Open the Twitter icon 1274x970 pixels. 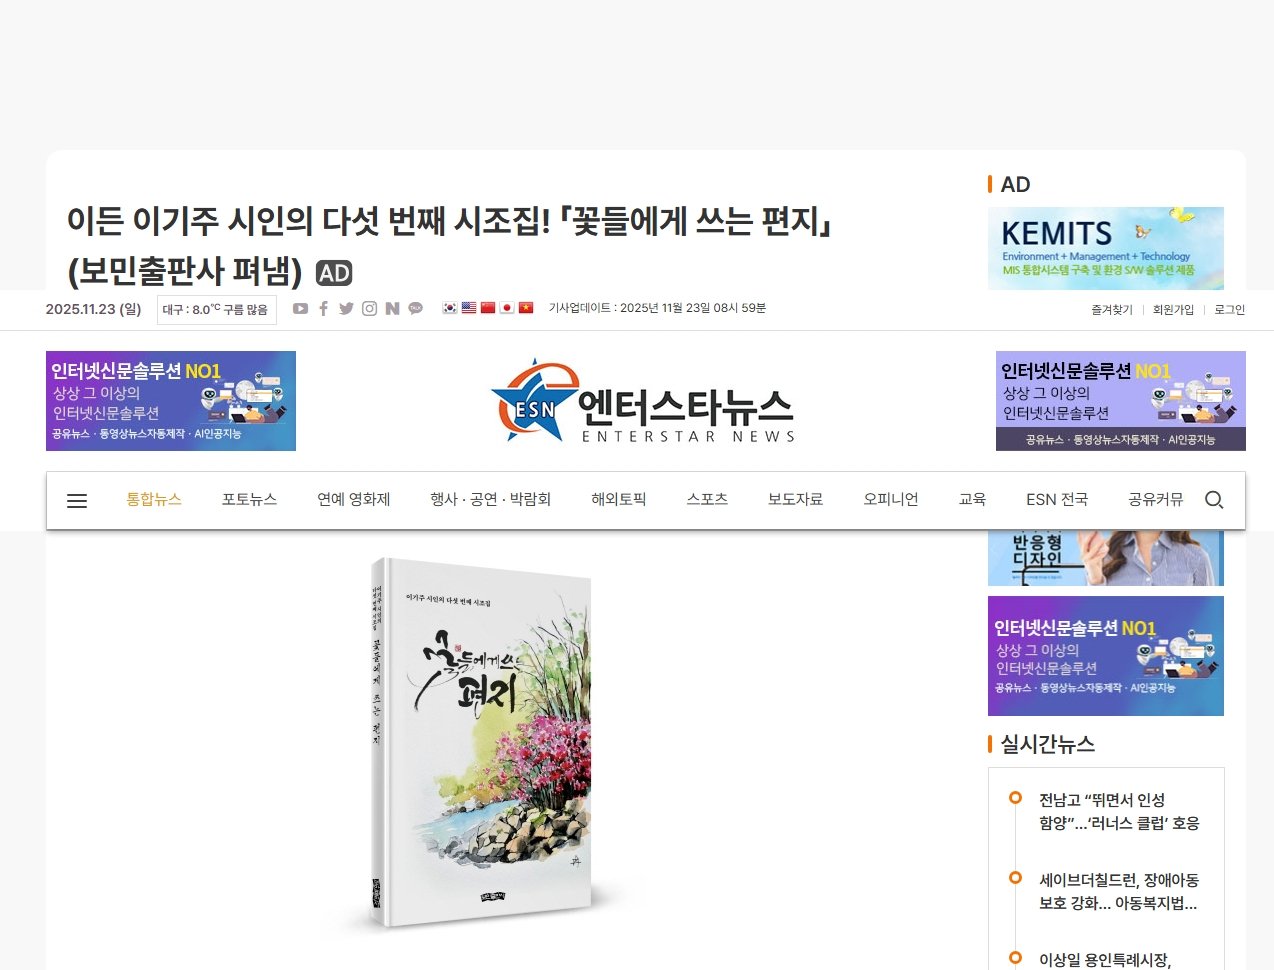click(346, 309)
